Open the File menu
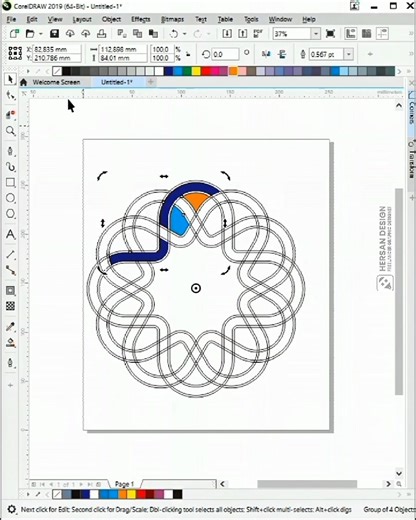The height and width of the screenshot is (520, 416). [x=11, y=19]
